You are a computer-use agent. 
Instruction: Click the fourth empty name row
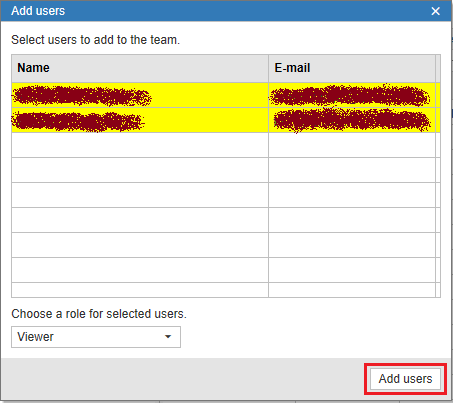(x=140, y=170)
